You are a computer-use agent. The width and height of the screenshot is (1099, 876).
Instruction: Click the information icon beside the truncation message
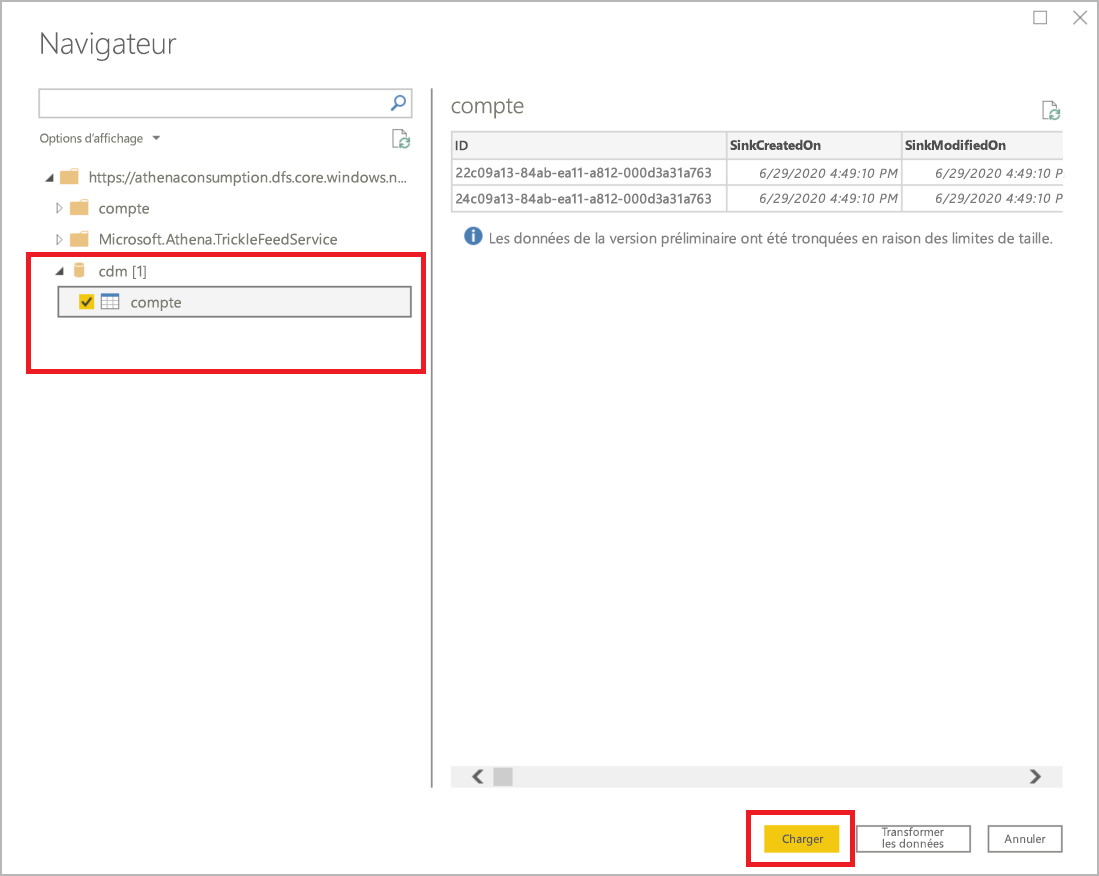pos(473,237)
